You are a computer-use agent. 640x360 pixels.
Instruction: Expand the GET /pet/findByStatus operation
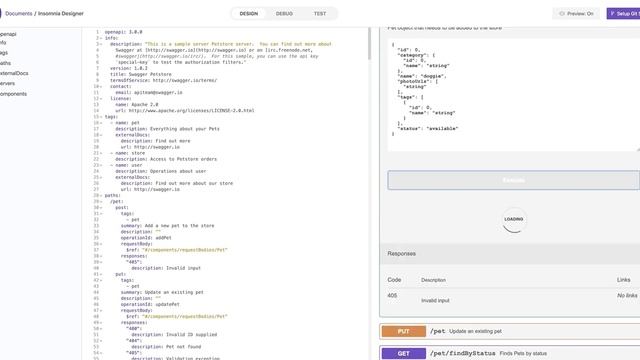[510, 353]
